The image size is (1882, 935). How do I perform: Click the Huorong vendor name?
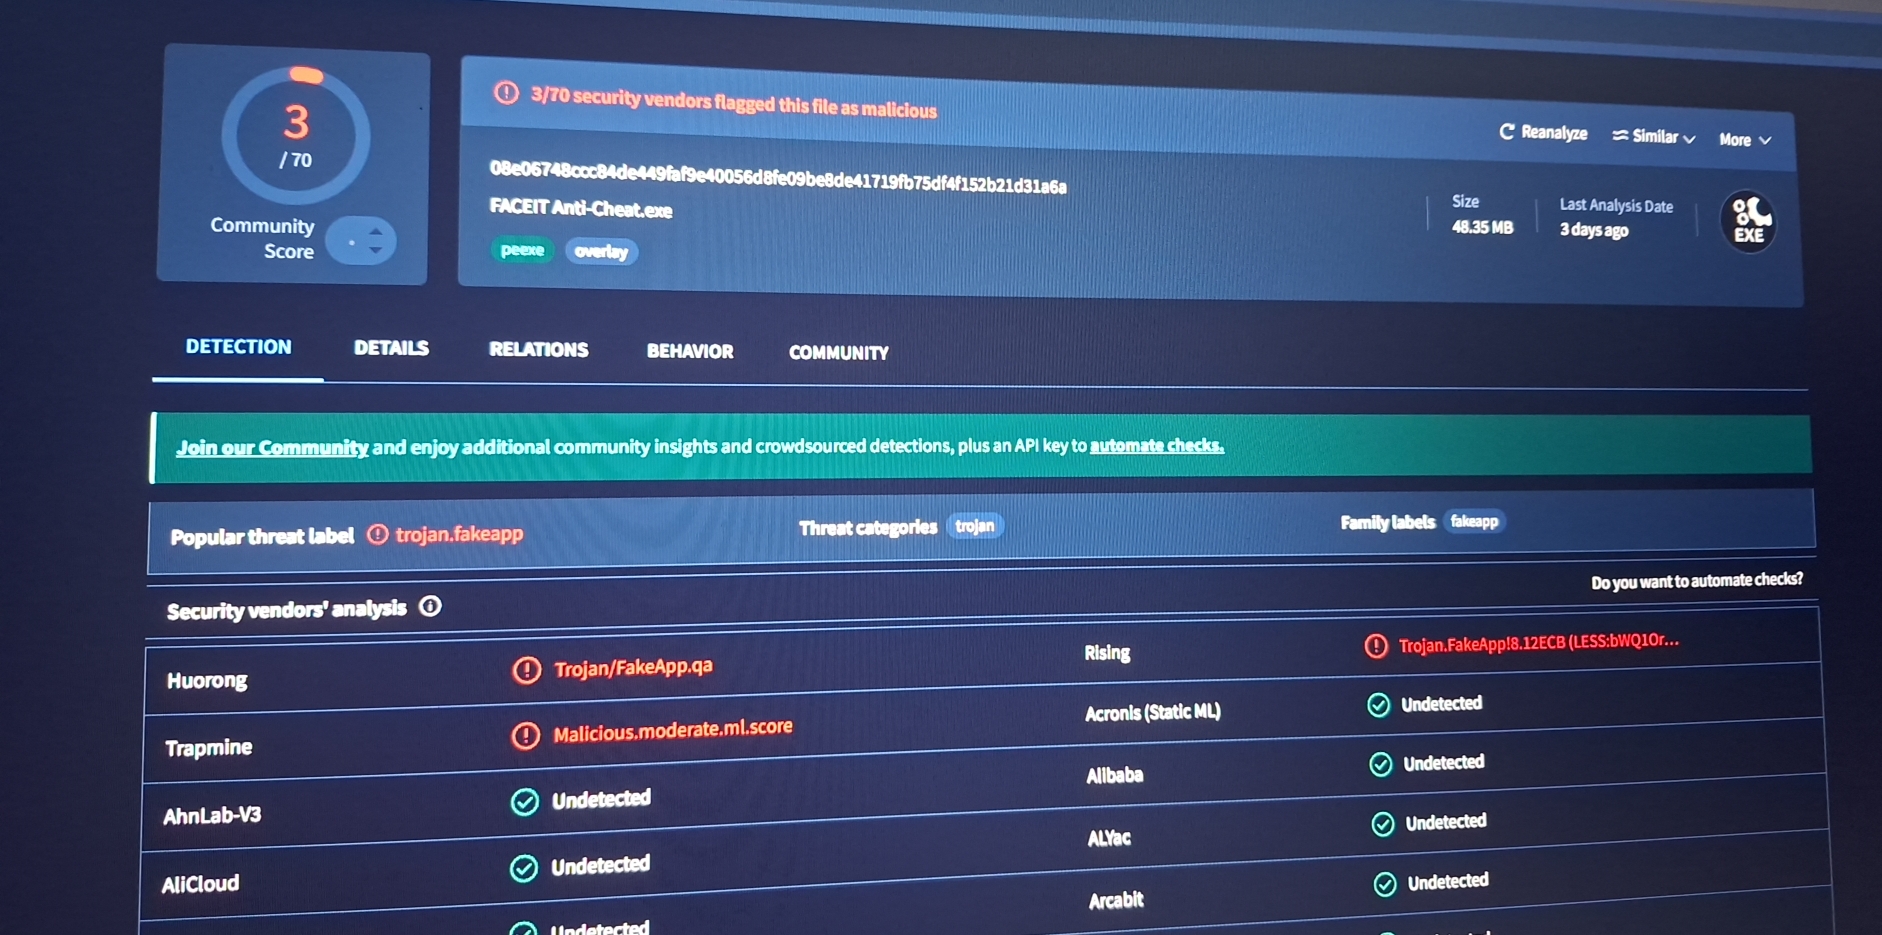[207, 681]
